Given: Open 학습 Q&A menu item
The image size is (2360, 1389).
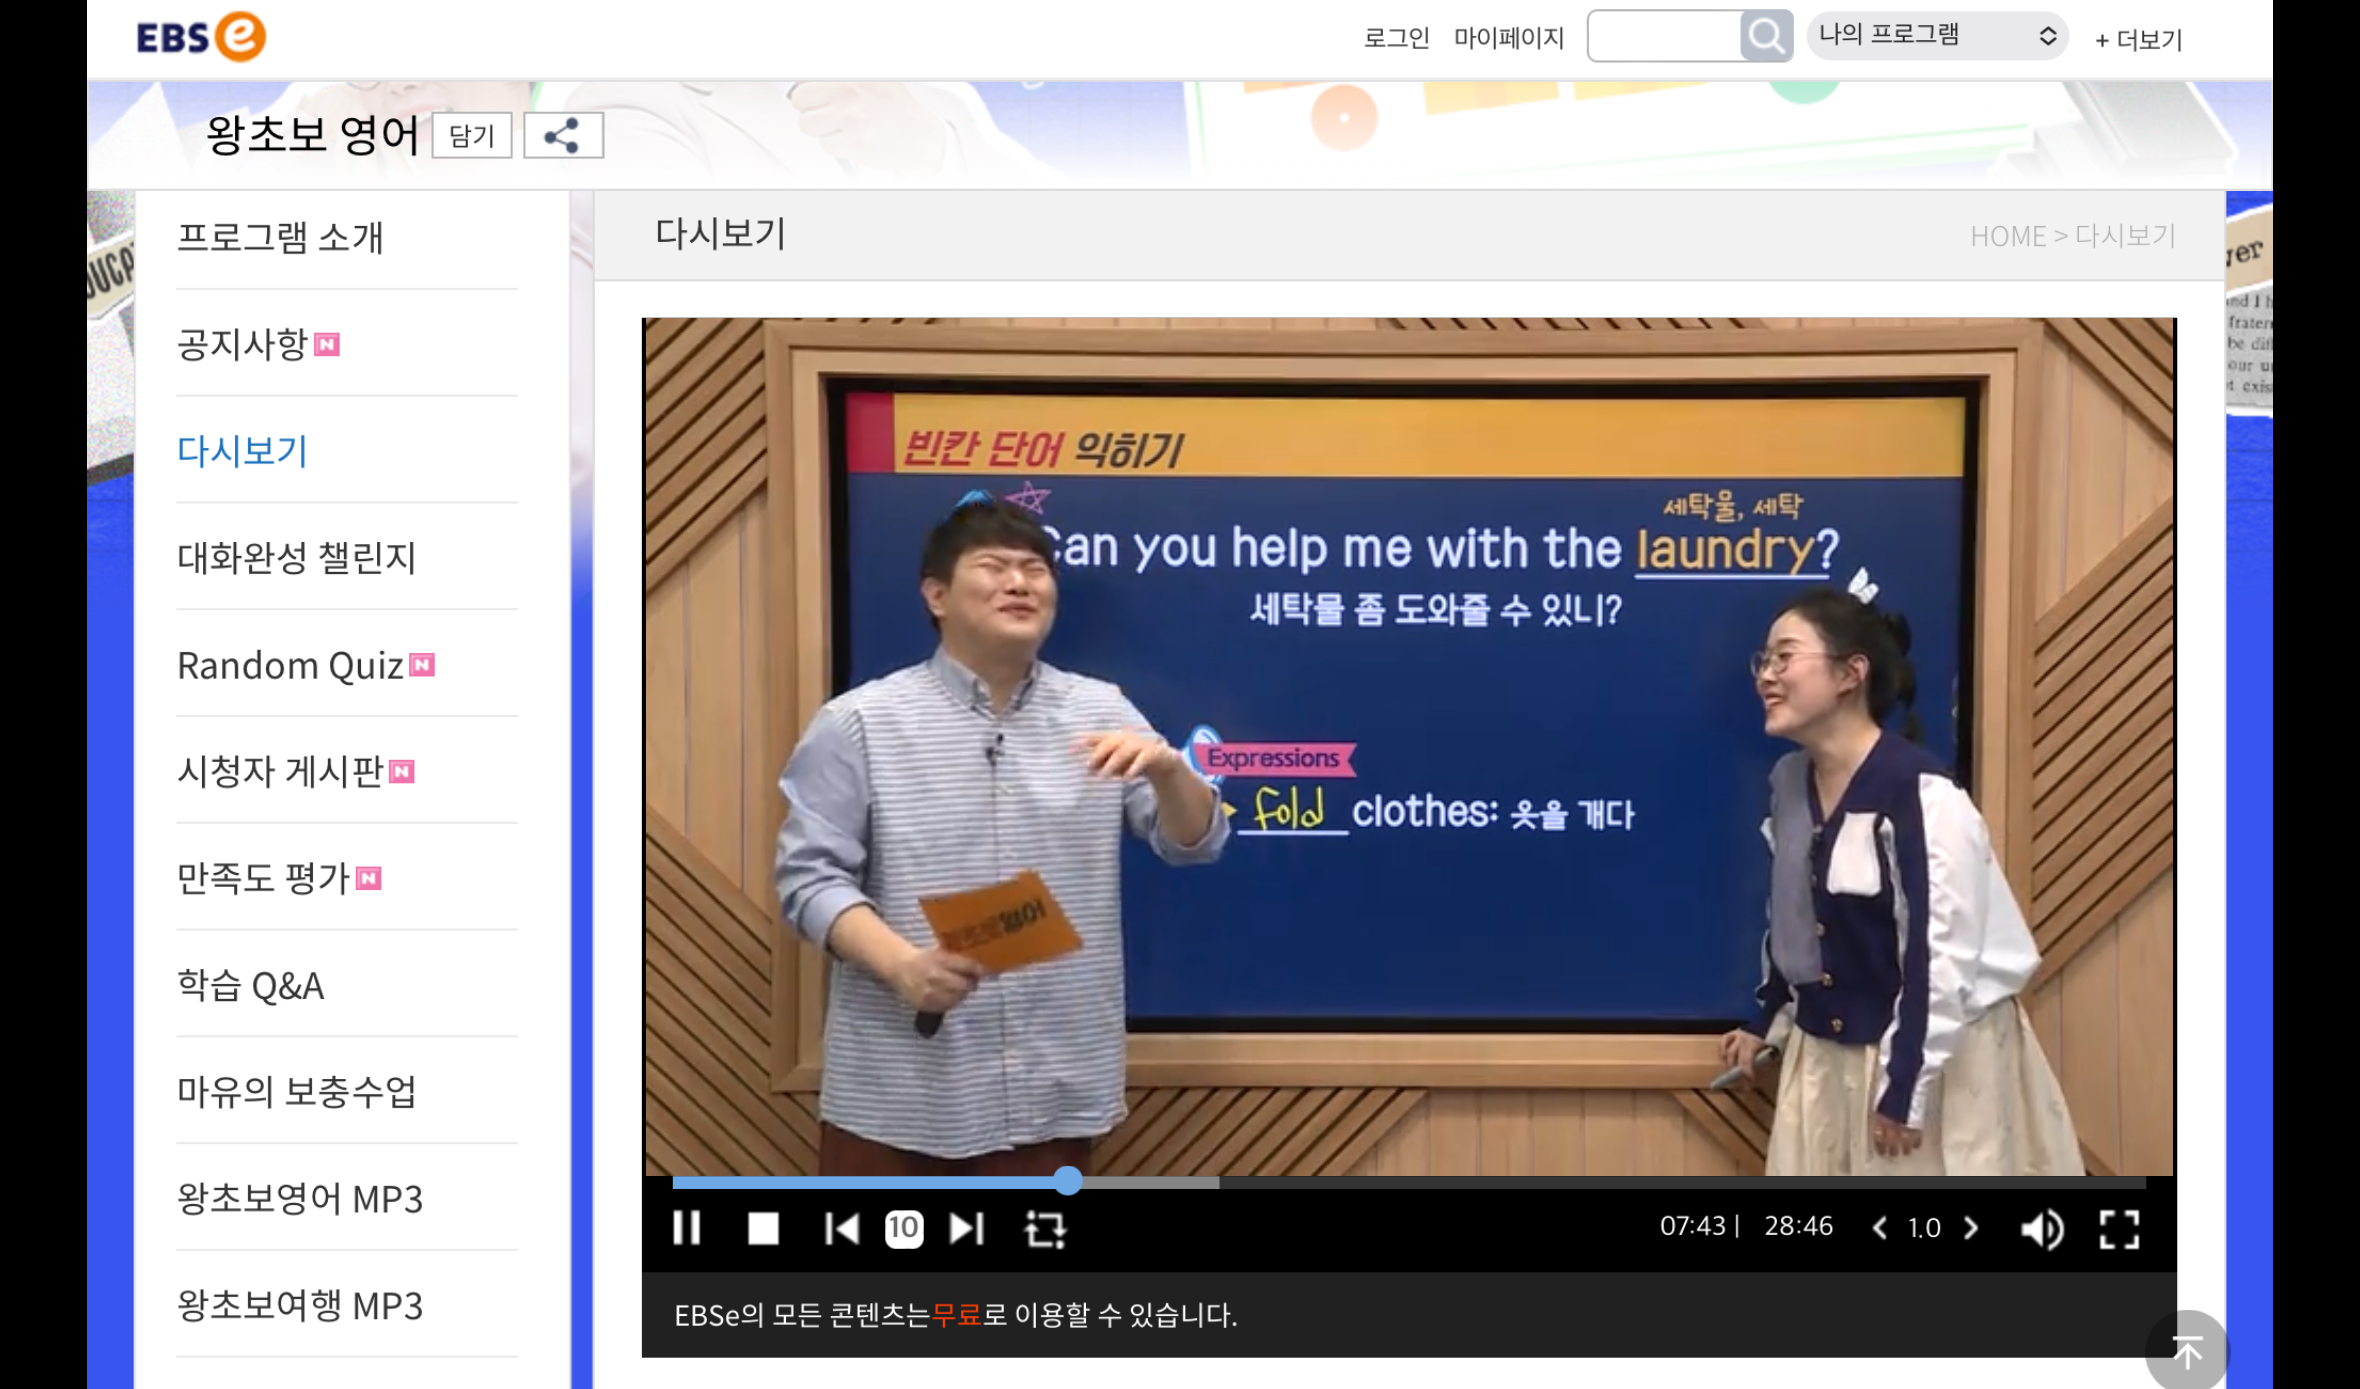Looking at the screenshot, I should (x=250, y=986).
